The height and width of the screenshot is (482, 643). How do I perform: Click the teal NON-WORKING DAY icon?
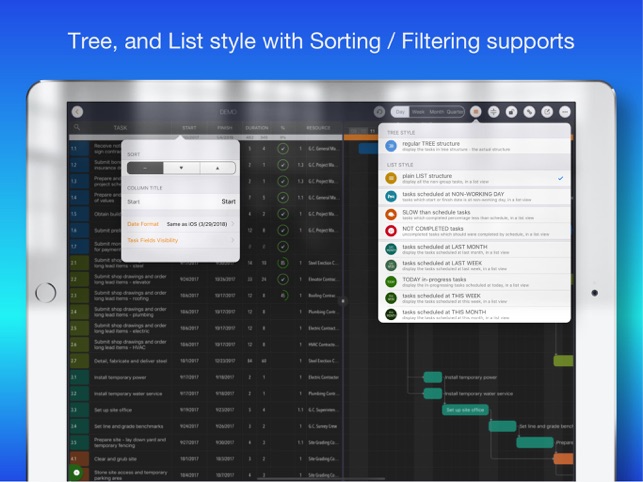(391, 196)
